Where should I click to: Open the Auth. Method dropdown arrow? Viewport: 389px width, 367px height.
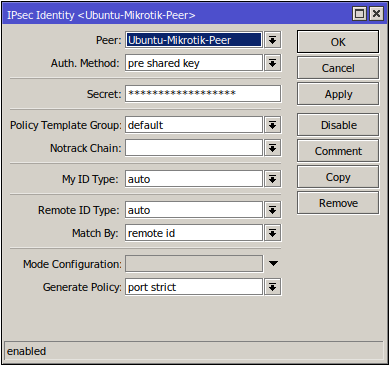[x=273, y=63]
